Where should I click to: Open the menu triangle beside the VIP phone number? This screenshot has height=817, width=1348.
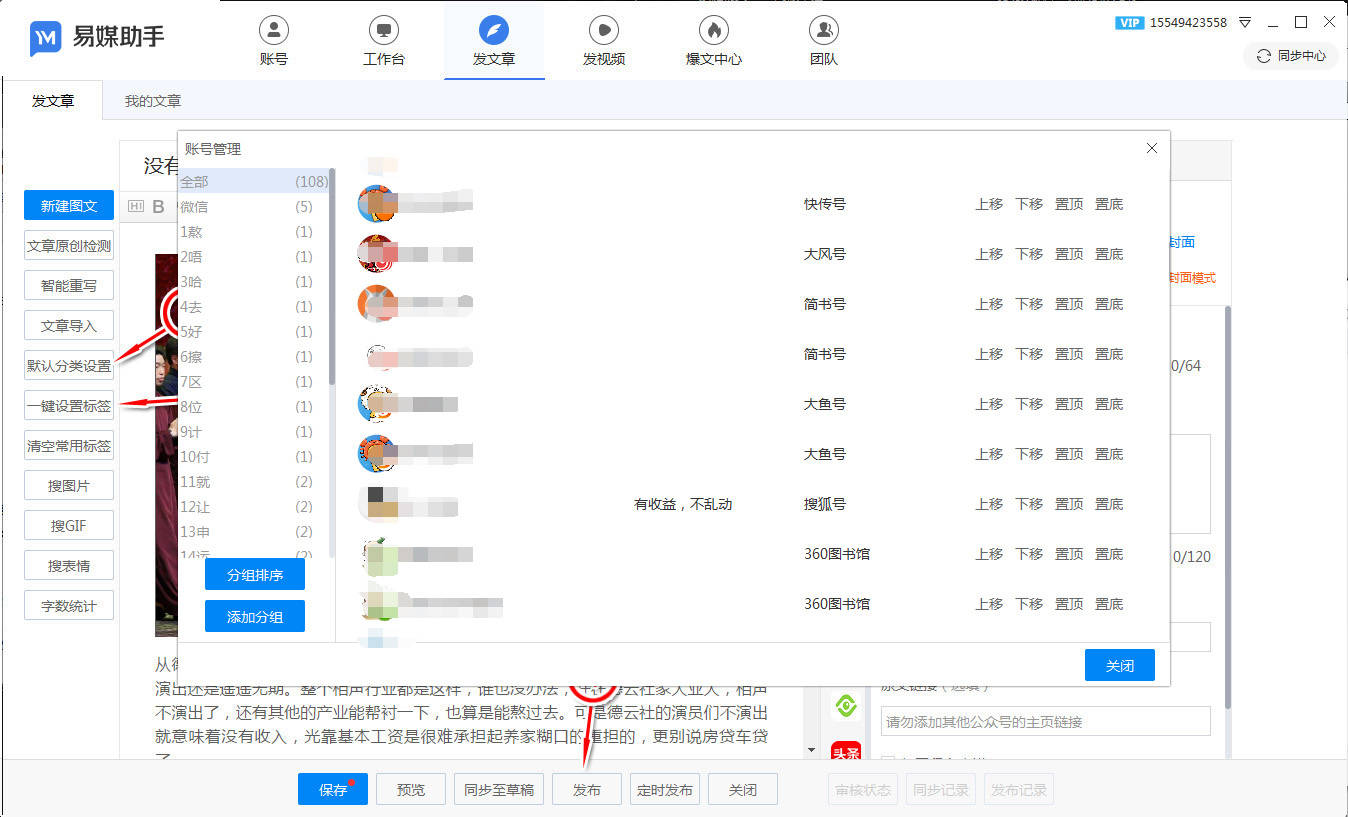[1245, 22]
